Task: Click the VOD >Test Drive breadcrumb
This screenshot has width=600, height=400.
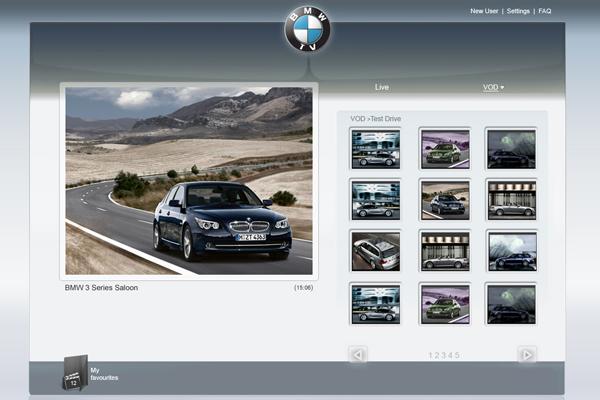Action: pos(375,119)
